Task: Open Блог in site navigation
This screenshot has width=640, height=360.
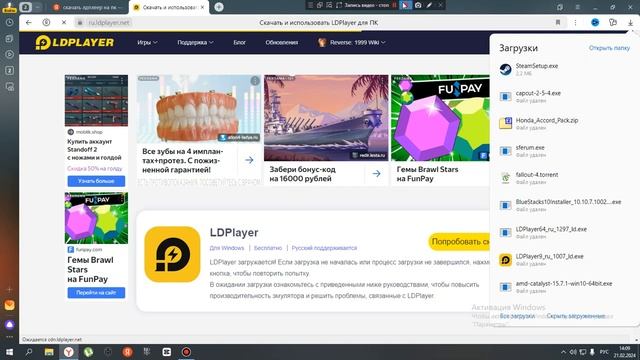Action: click(x=240, y=42)
